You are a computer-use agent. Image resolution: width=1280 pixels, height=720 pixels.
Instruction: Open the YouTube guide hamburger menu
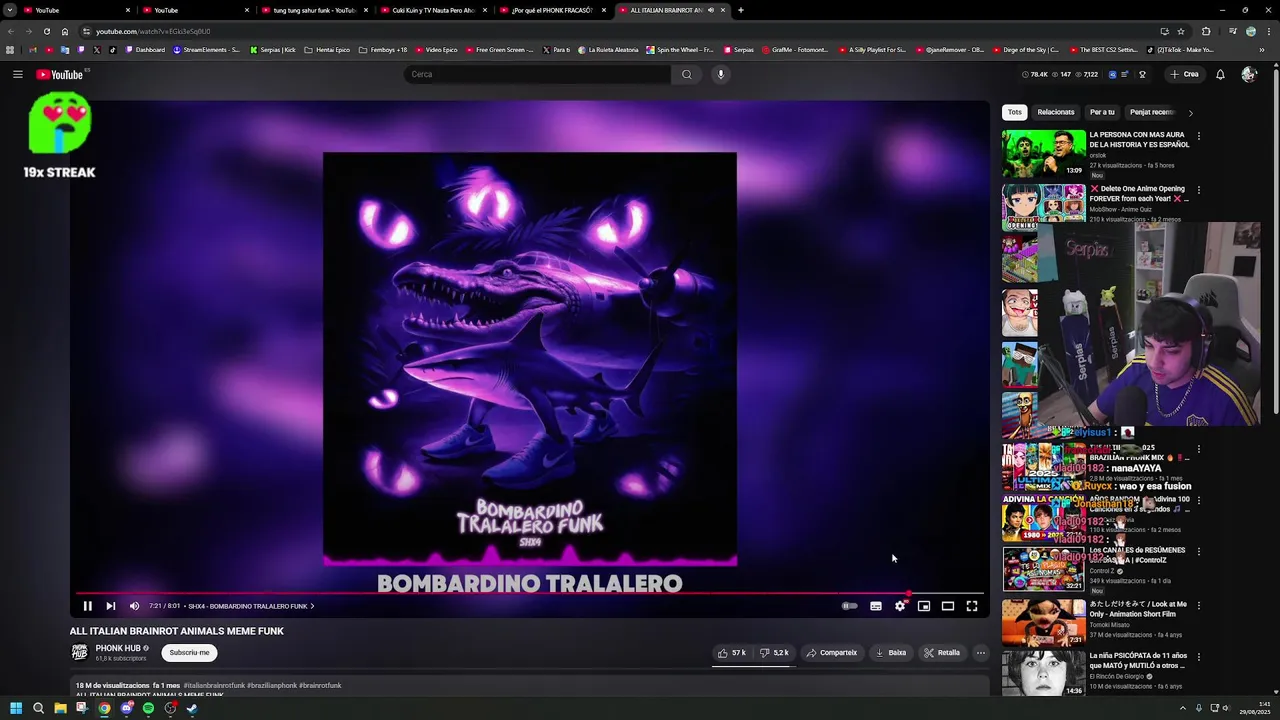coord(17,74)
